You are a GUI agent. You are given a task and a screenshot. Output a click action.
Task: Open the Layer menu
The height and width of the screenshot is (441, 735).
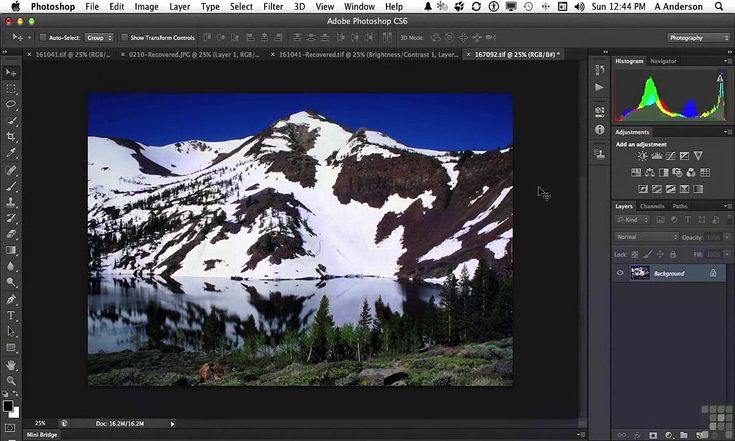click(x=180, y=7)
